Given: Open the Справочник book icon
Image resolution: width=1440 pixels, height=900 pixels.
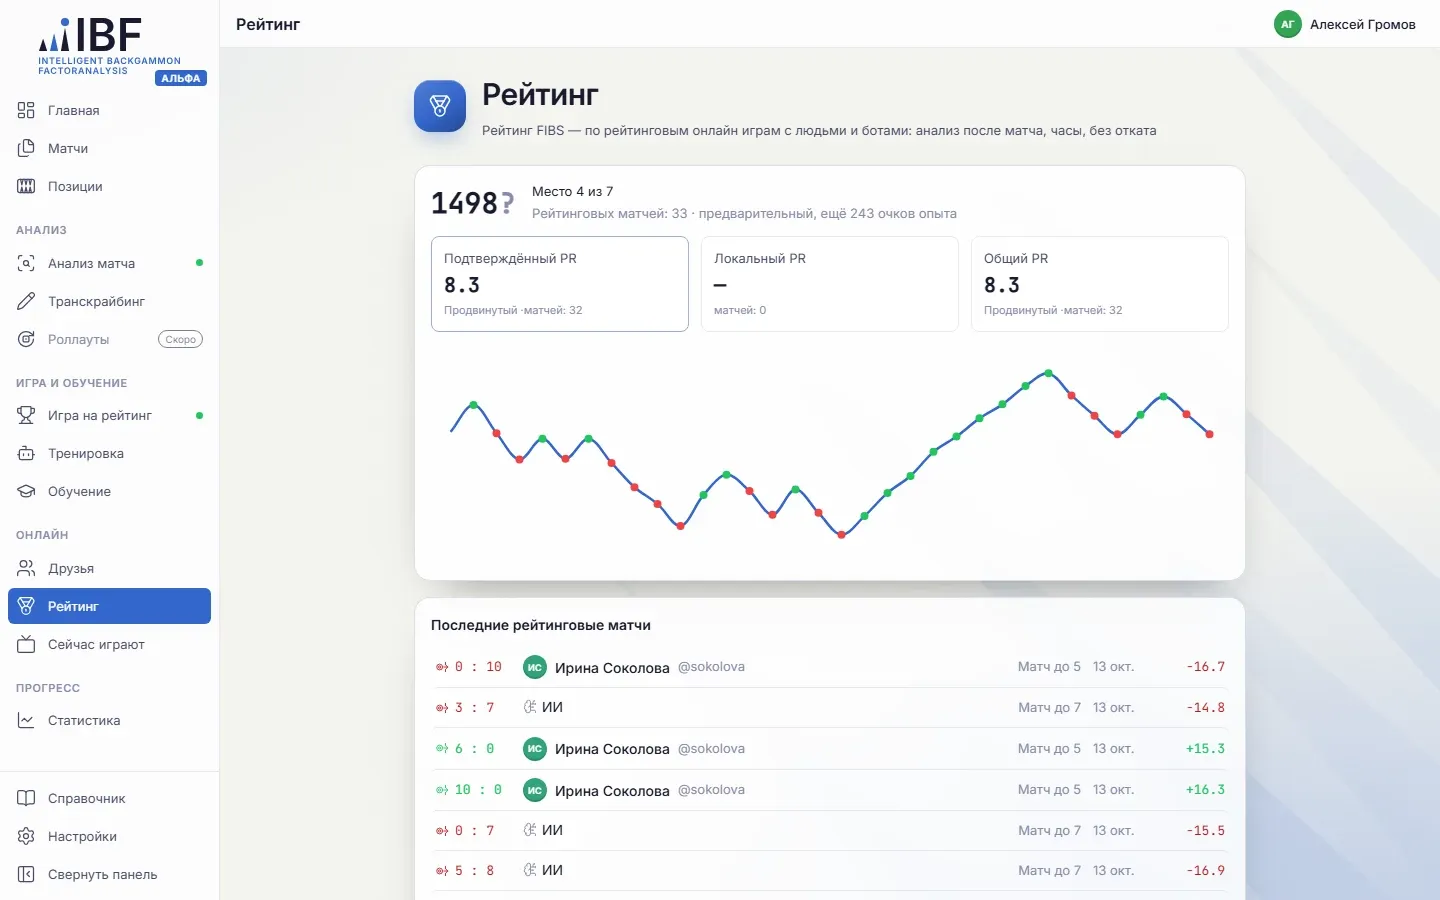Looking at the screenshot, I should (x=26, y=798).
